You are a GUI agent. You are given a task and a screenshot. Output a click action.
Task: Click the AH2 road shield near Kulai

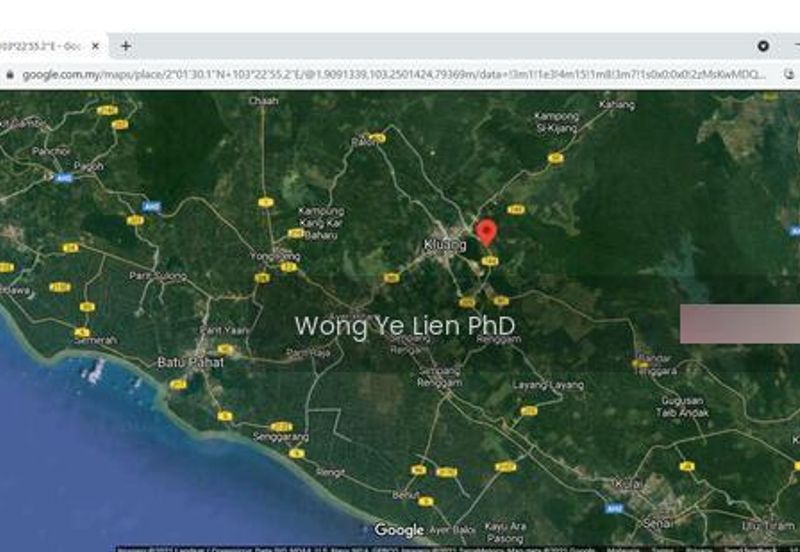click(613, 508)
